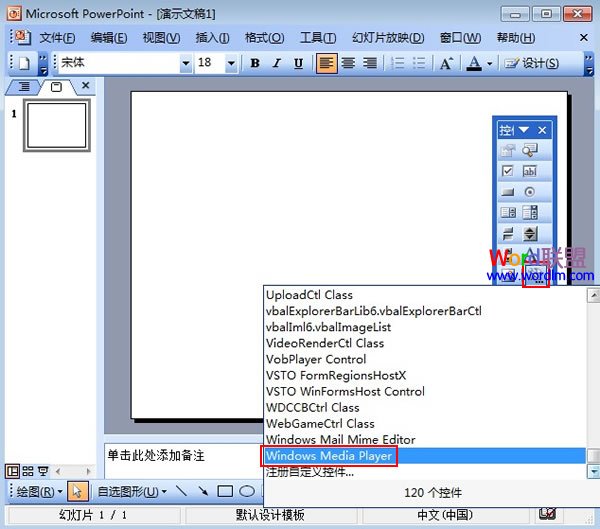
Task: Click the notes area 单击此处添加备注
Action: (x=156, y=456)
